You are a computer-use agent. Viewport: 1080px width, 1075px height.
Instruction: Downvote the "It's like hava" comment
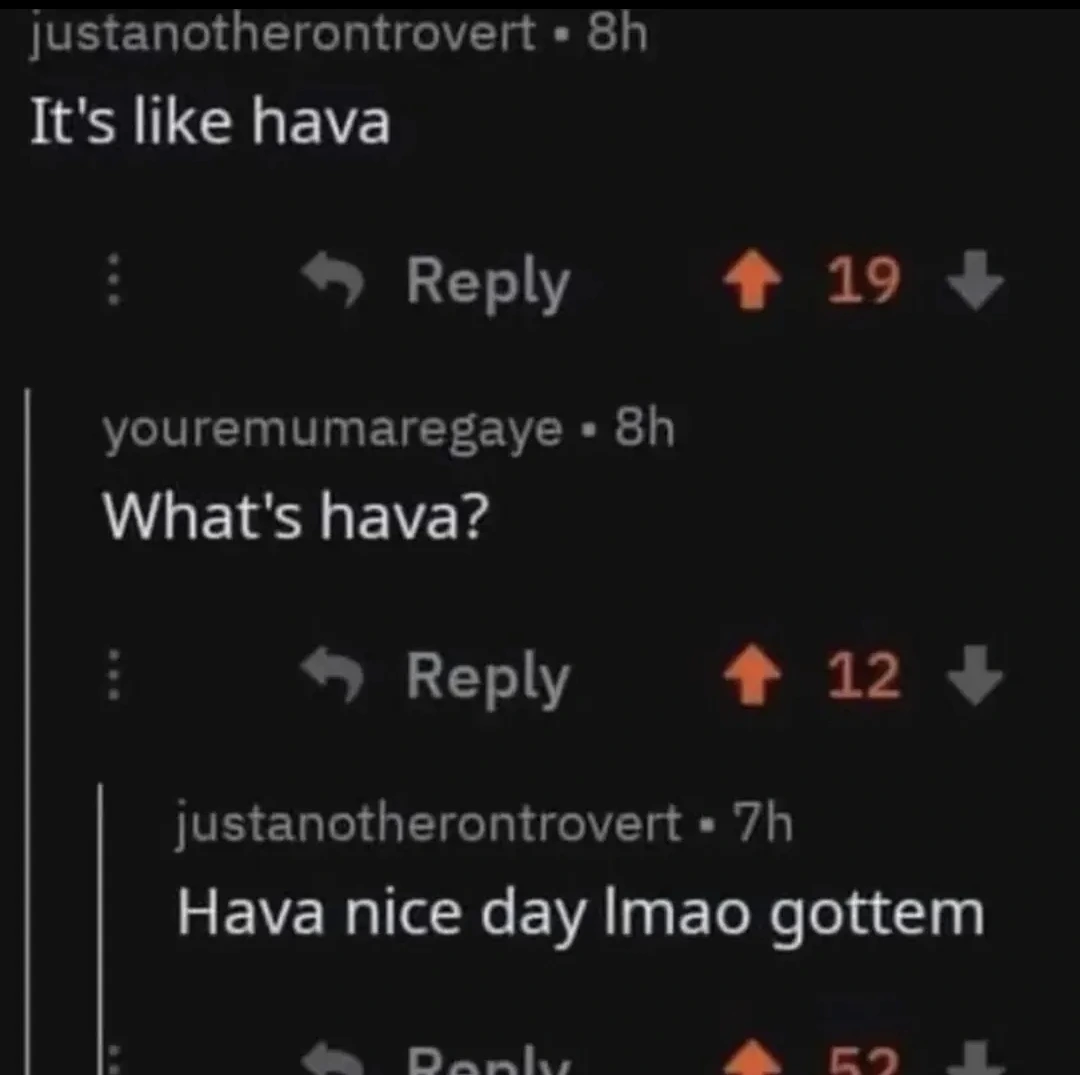click(975, 280)
